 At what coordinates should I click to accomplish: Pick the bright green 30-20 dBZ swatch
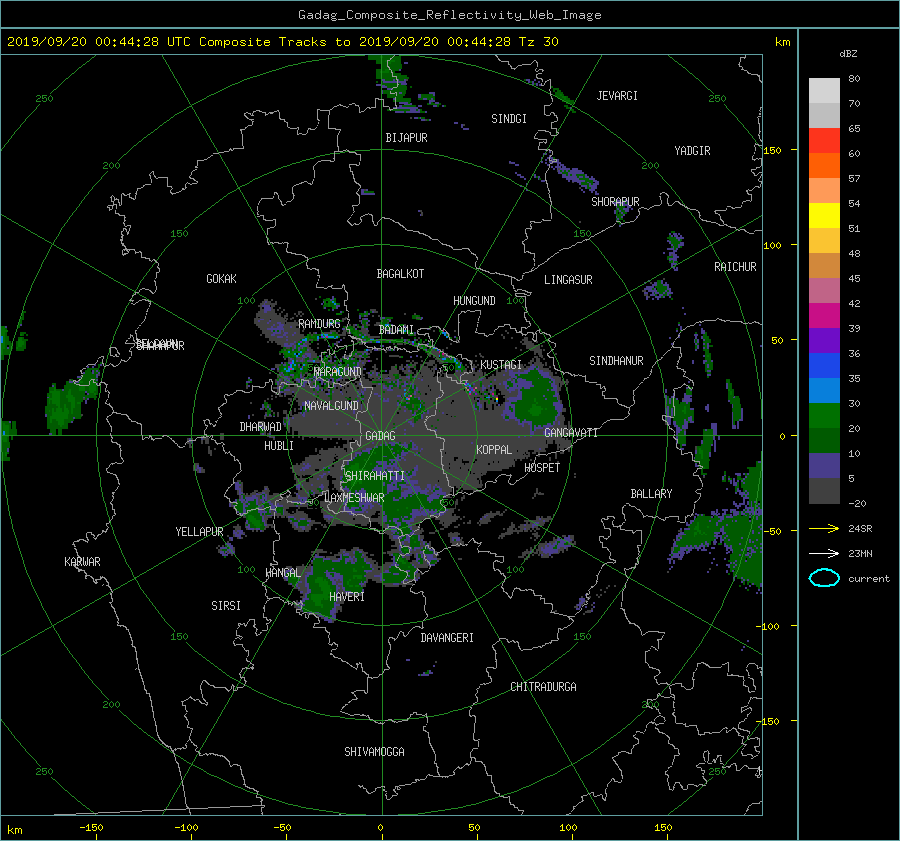(824, 416)
